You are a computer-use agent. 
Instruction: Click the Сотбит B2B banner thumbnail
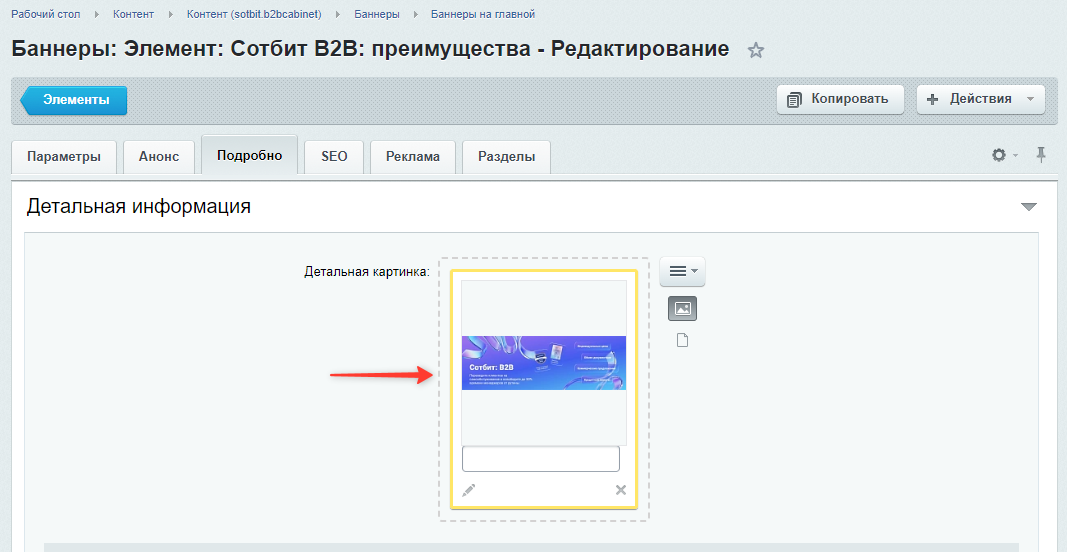point(544,363)
